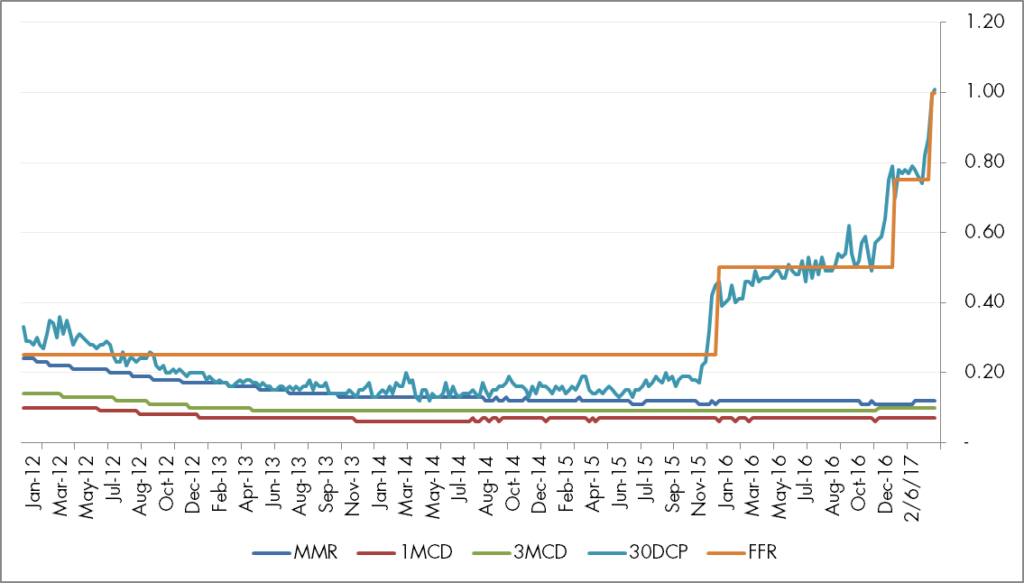Click the 0.80 y-axis value
1024x583 pixels.
pos(984,162)
